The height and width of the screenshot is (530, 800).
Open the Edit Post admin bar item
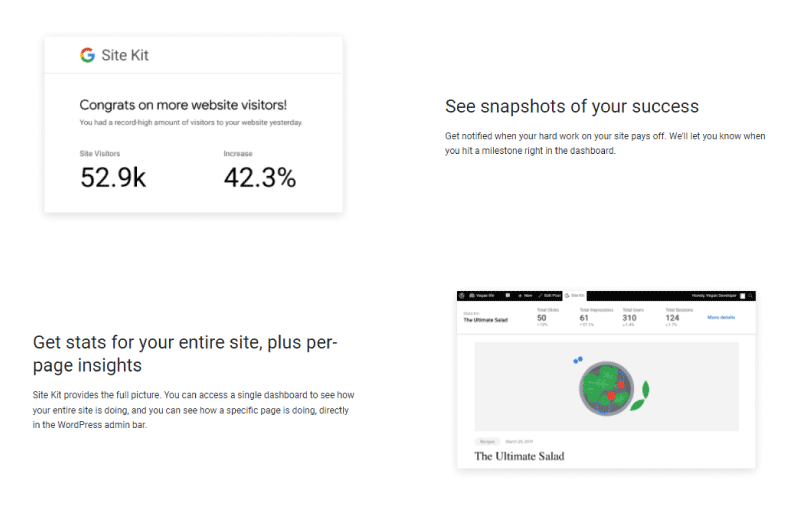point(549,295)
